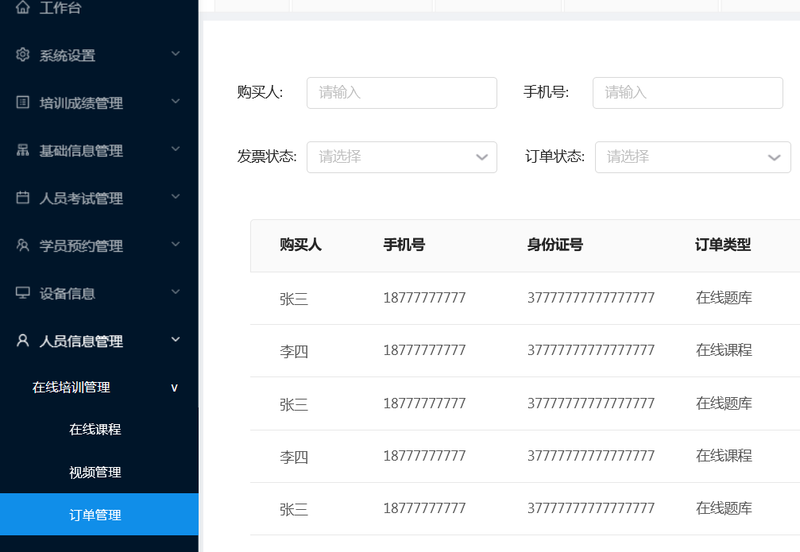Focus the 手机号 input field
This screenshot has width=800, height=552.
[x=687, y=93]
